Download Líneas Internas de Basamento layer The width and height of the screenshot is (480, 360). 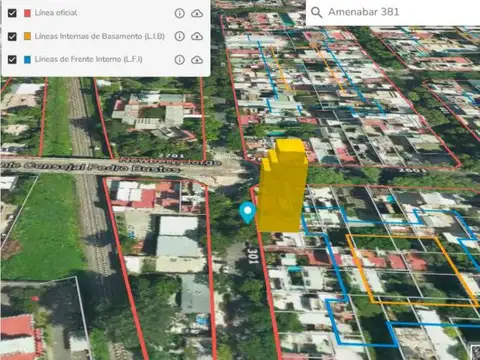(x=197, y=36)
